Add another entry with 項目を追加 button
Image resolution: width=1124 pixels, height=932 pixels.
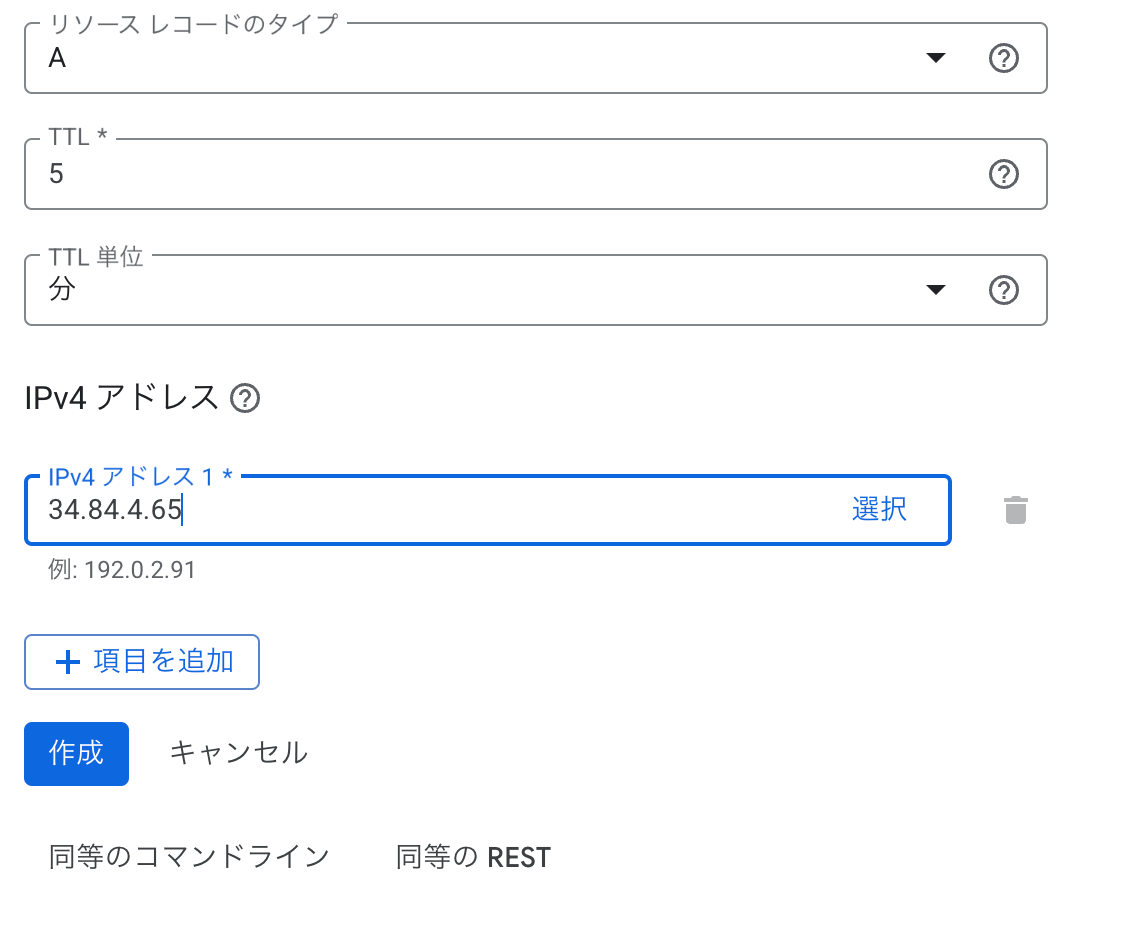[142, 662]
